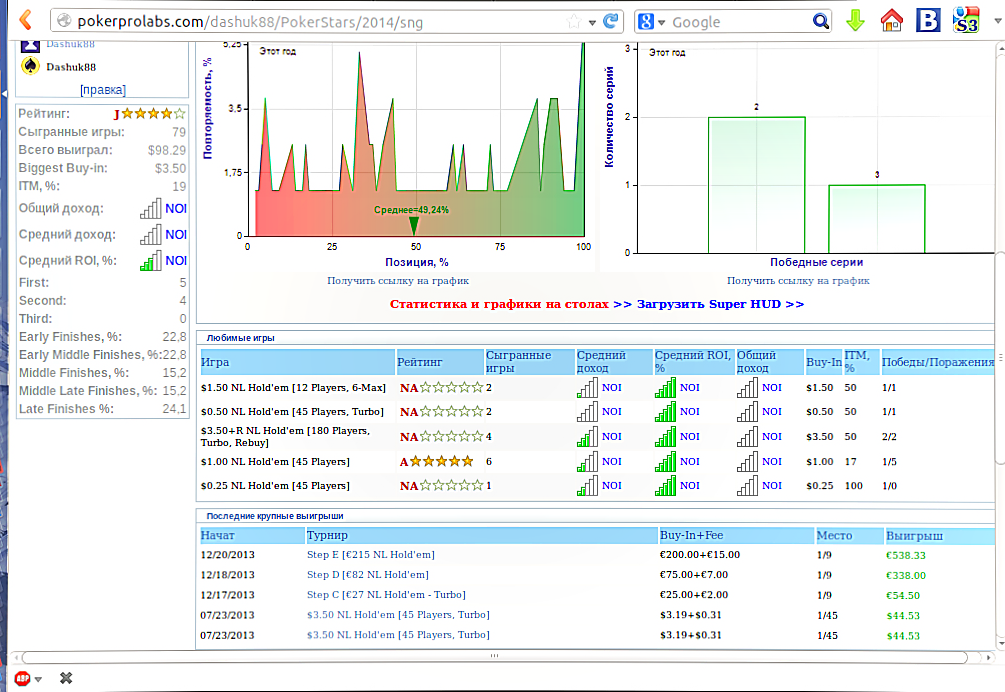This screenshot has height=692, width=1005.
Task: Go back with the orange back arrow
Action: pyautogui.click(x=26, y=21)
